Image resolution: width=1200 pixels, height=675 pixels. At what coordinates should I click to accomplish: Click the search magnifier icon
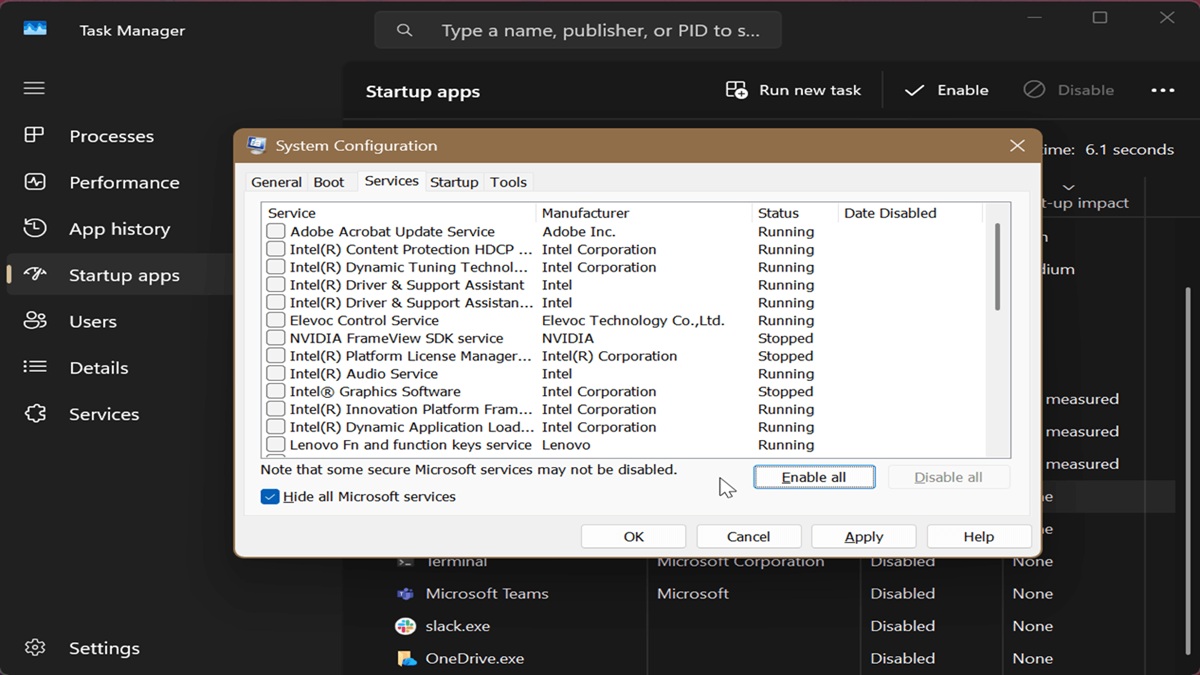pyautogui.click(x=405, y=30)
